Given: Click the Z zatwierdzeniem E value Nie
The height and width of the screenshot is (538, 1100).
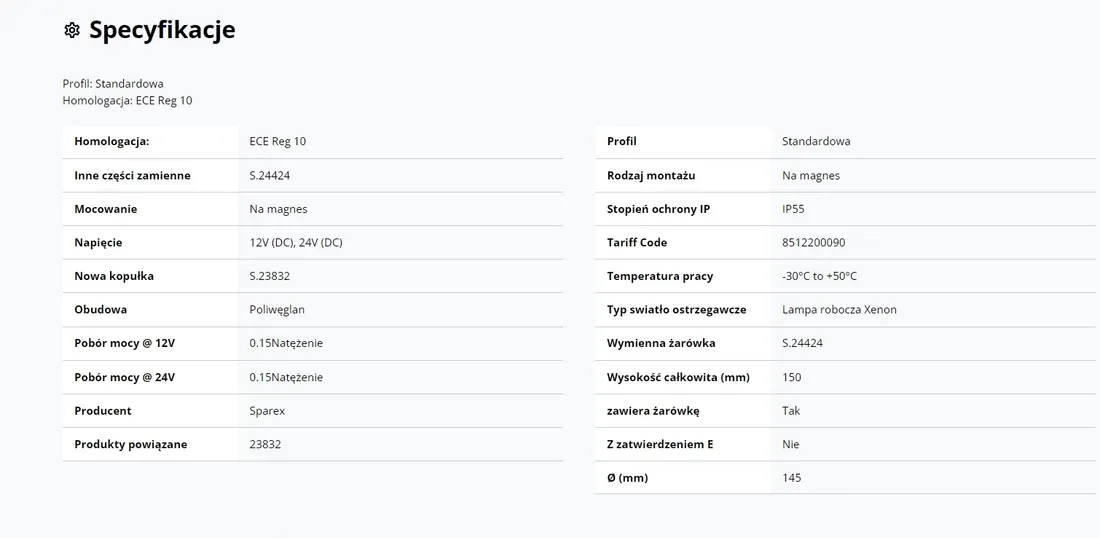Looking at the screenshot, I should (x=791, y=444).
